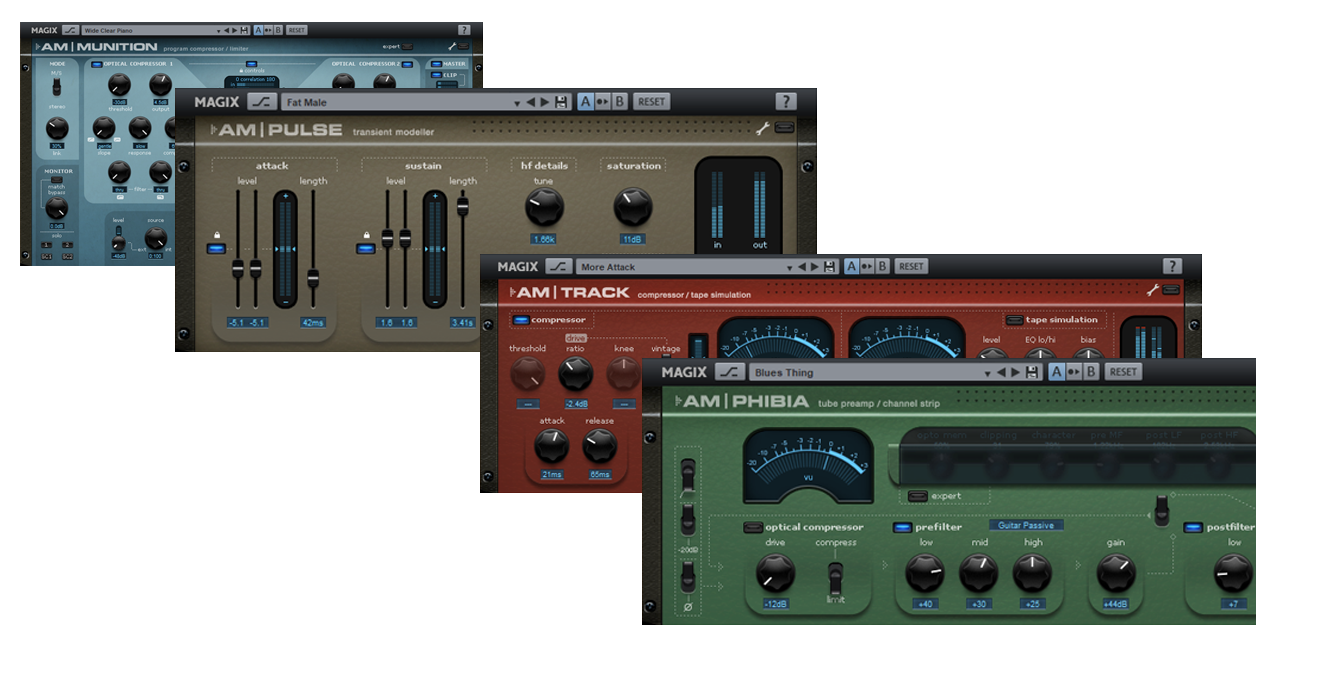Select setting B in AM|Phibia

tap(1091, 372)
